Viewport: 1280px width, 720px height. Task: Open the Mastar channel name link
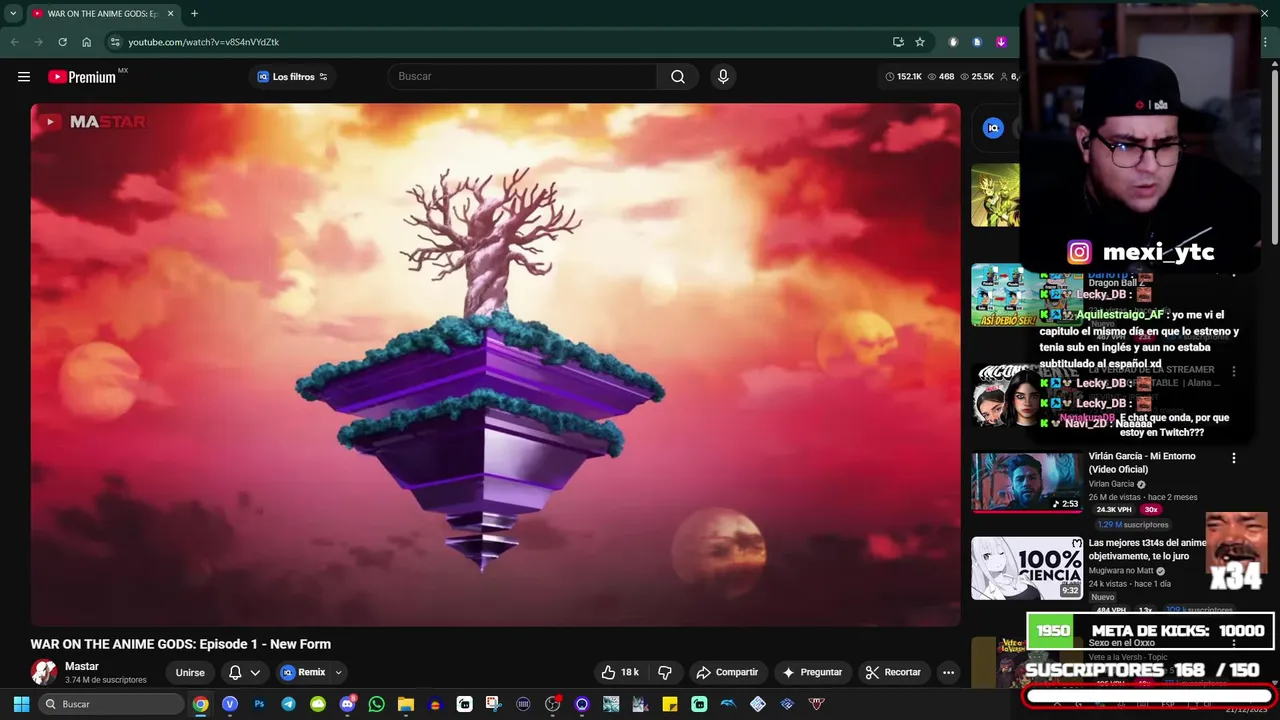point(82,666)
